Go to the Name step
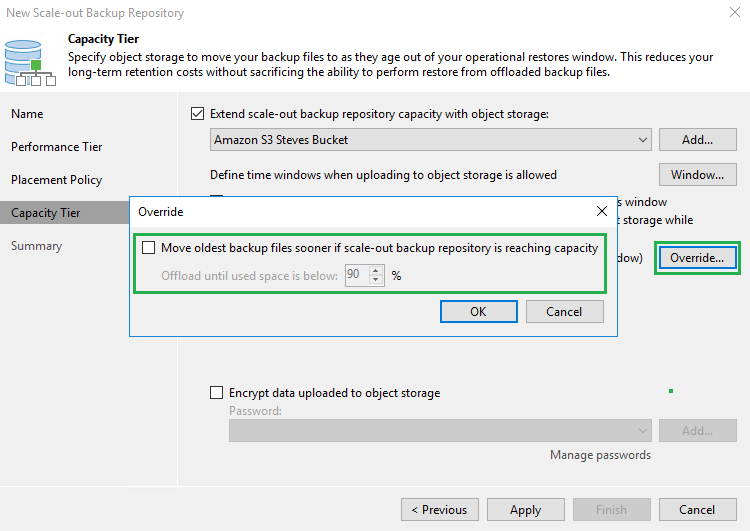The width and height of the screenshot is (750, 531). 27,114
